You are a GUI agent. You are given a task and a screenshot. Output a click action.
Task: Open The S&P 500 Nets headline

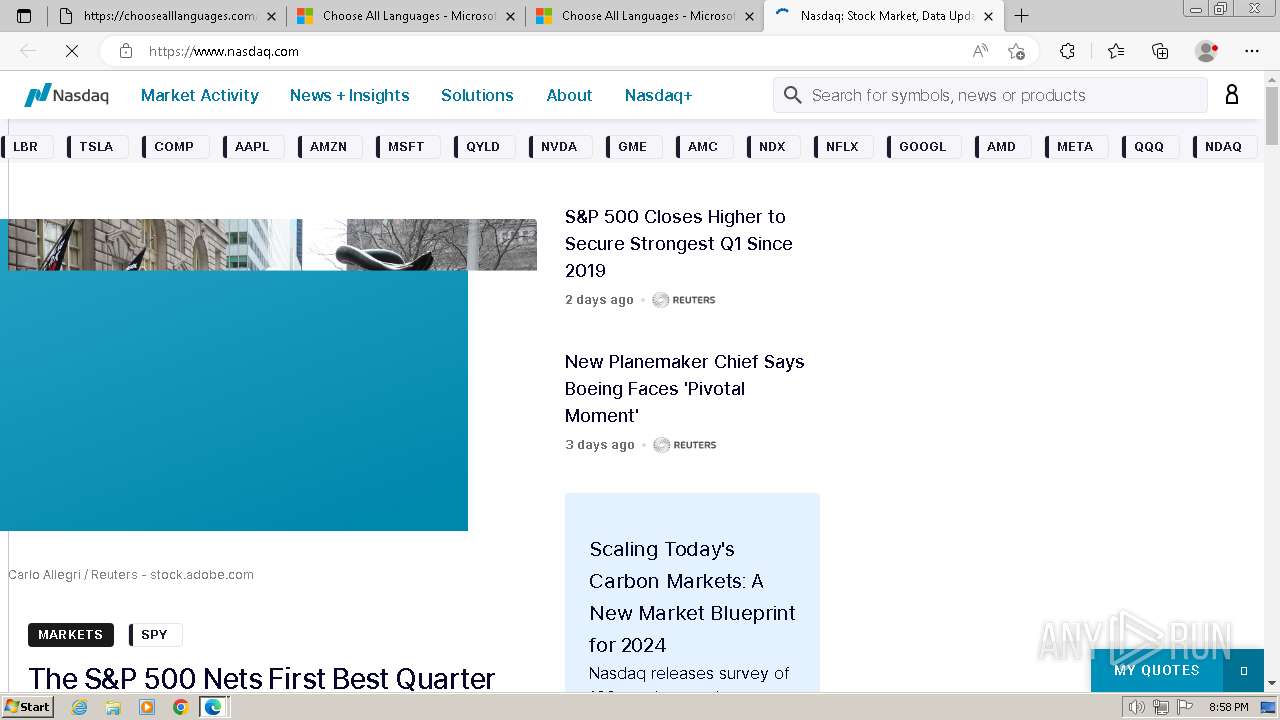(262, 678)
